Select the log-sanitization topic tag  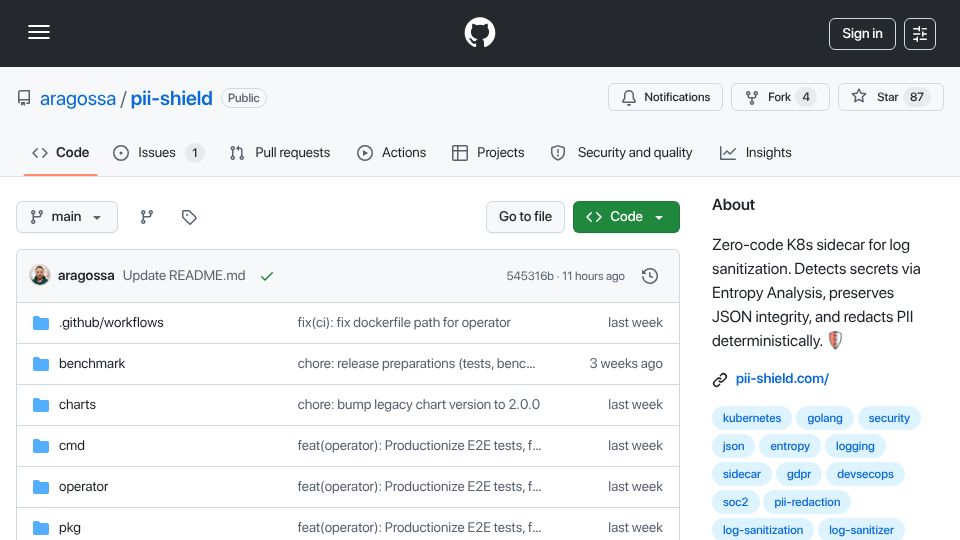[x=763, y=530]
